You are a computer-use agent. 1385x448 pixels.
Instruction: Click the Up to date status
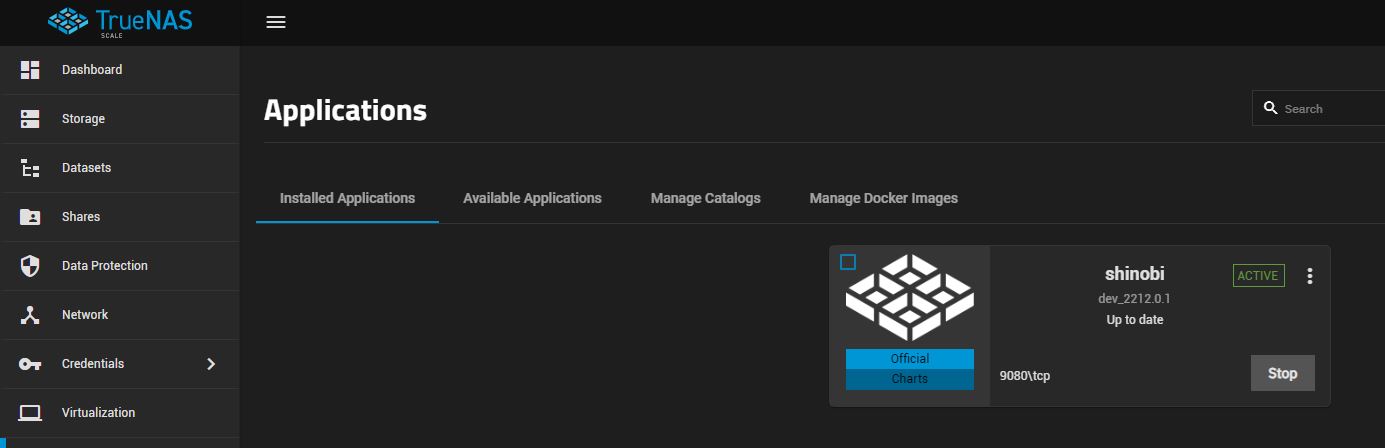[1134, 320]
